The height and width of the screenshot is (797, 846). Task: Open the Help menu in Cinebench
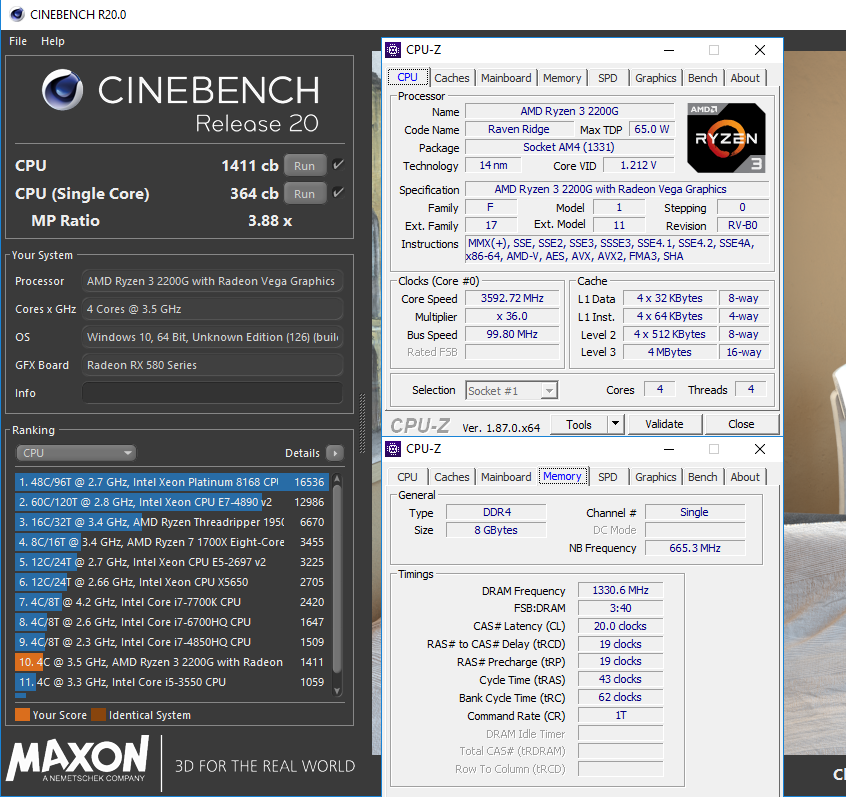(x=53, y=41)
